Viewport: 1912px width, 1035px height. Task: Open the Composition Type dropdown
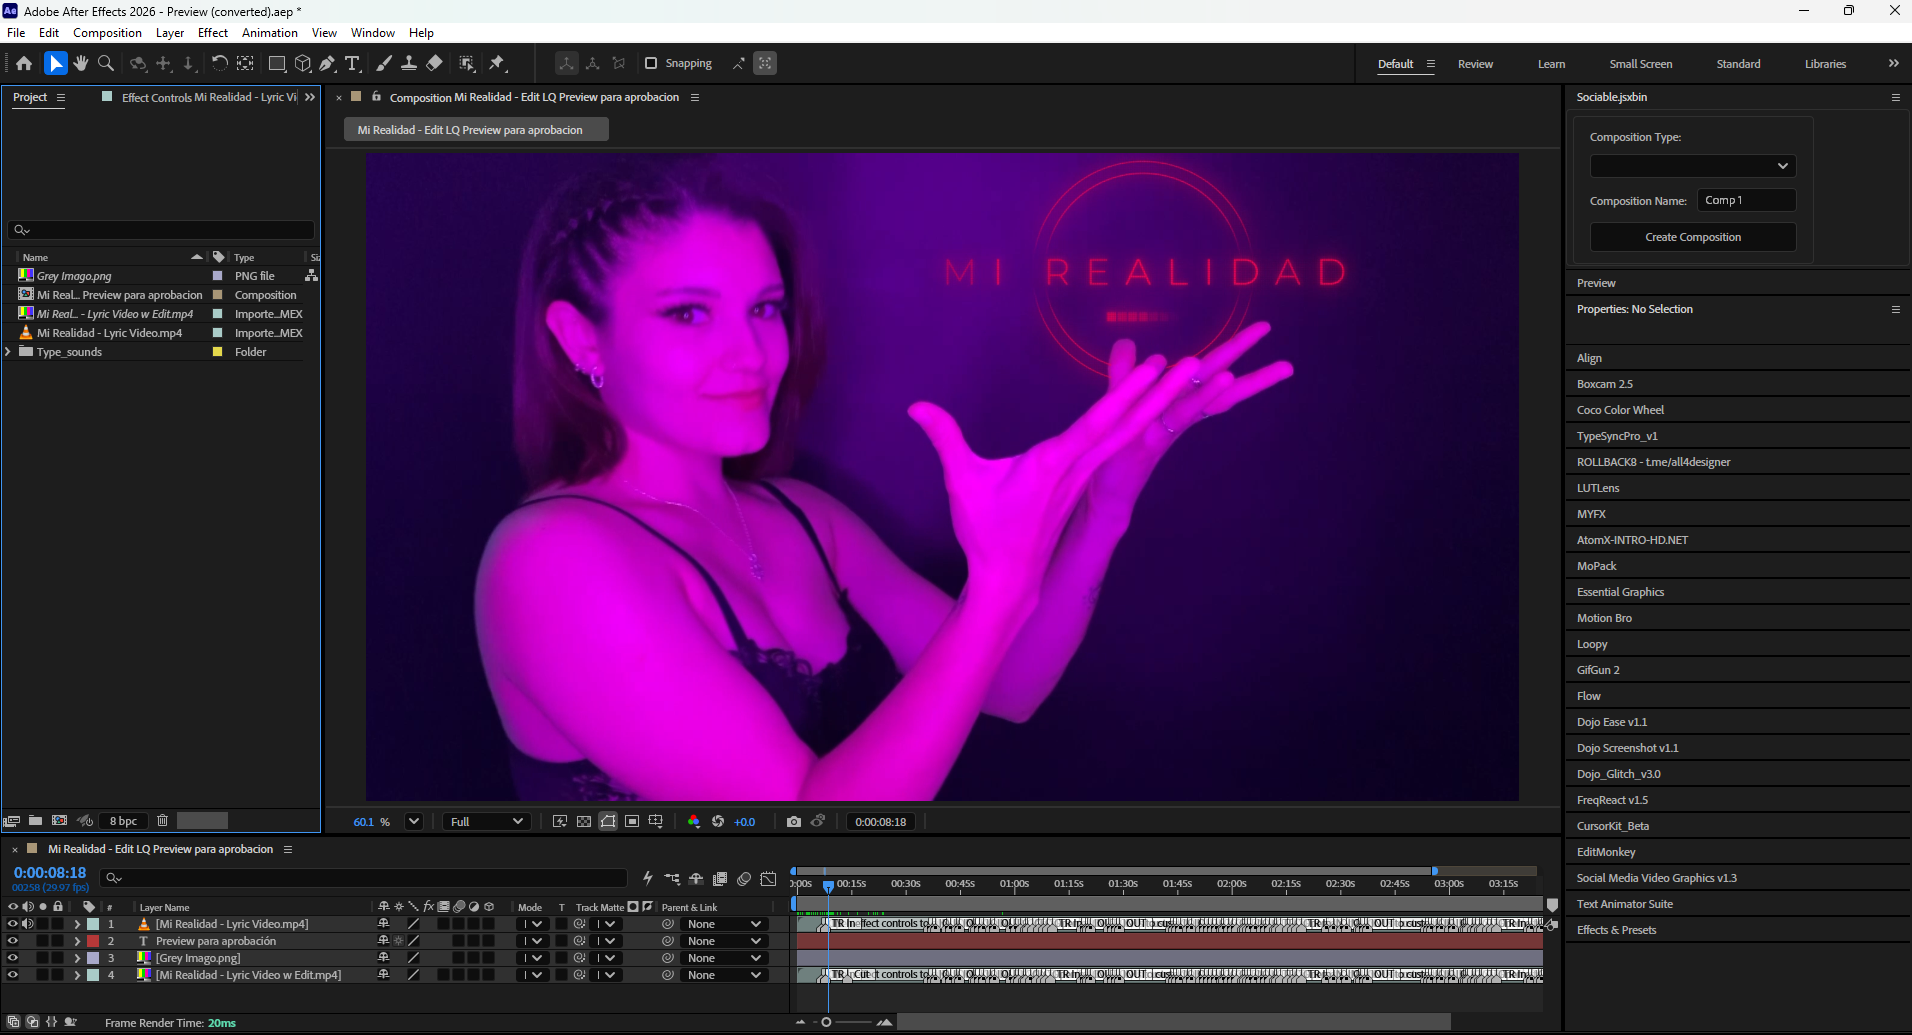click(1693, 166)
